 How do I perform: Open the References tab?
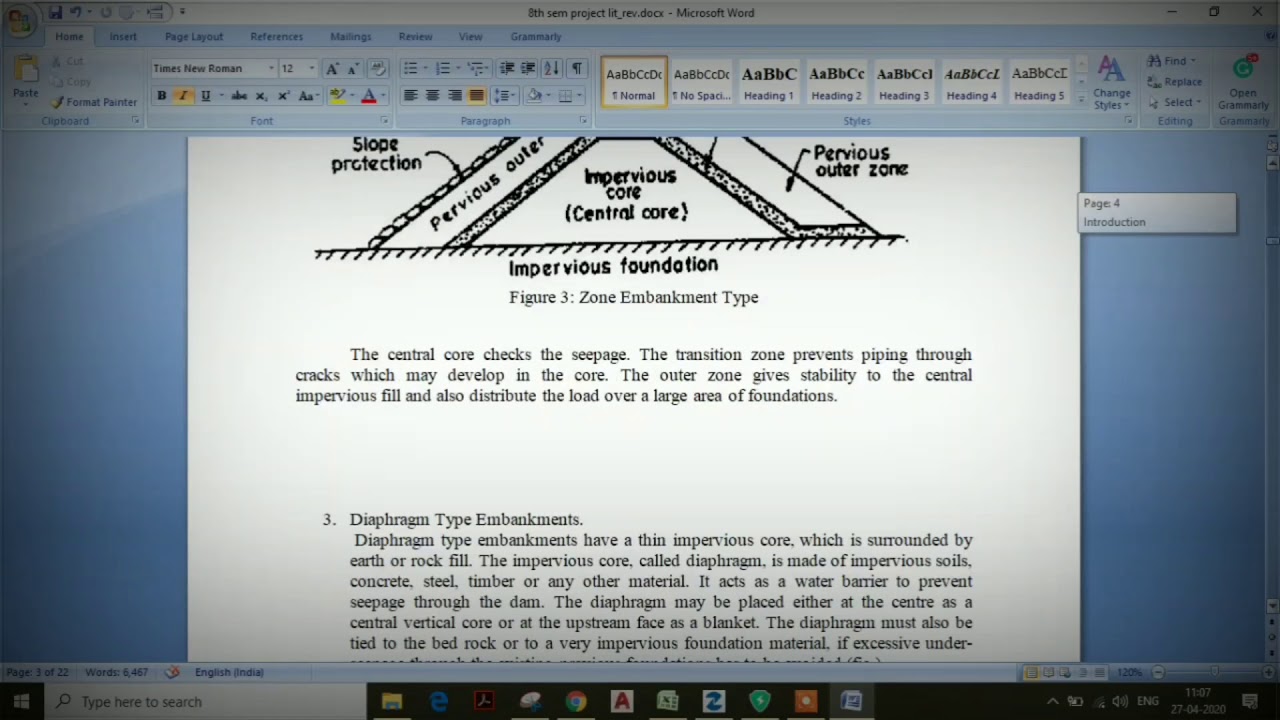276,37
